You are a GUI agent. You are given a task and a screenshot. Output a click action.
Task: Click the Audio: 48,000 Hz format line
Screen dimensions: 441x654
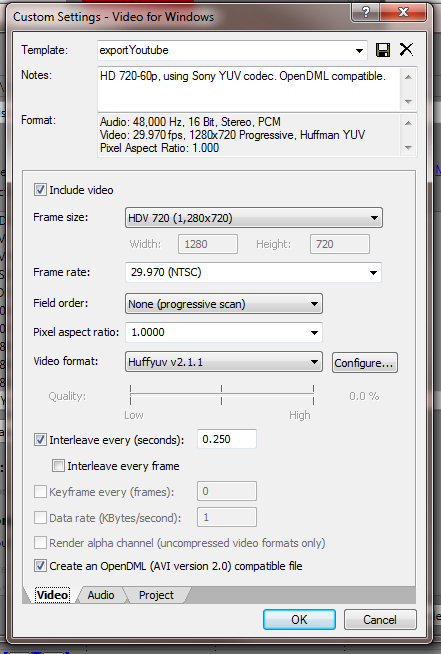click(190, 122)
